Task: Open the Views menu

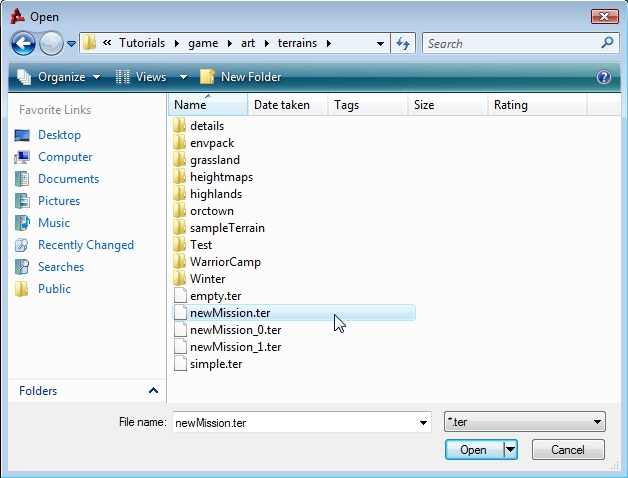Action: click(x=151, y=77)
